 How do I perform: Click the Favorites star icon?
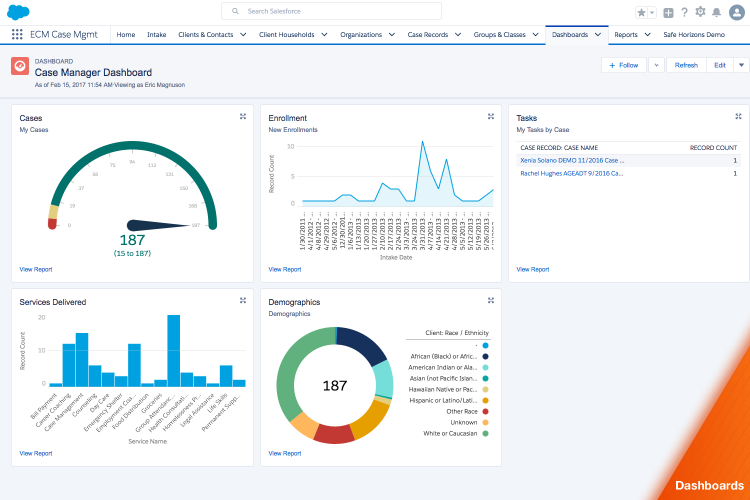coord(641,13)
